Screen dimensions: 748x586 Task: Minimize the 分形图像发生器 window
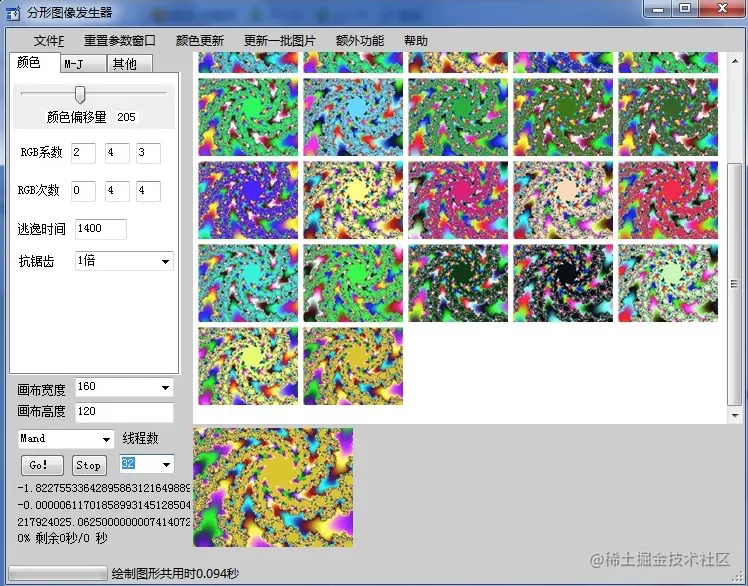(x=658, y=9)
